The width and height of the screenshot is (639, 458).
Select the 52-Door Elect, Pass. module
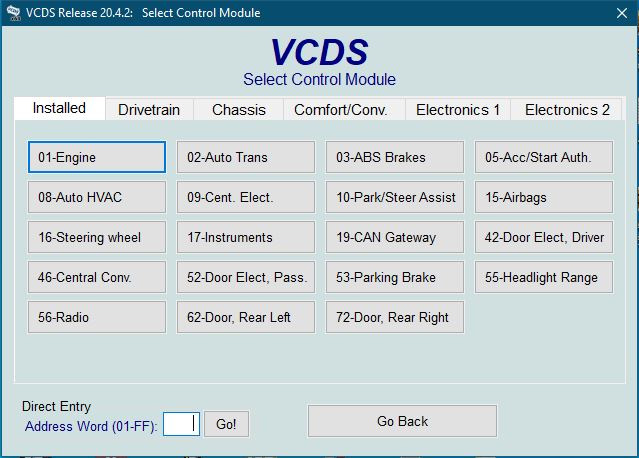[x=246, y=277]
